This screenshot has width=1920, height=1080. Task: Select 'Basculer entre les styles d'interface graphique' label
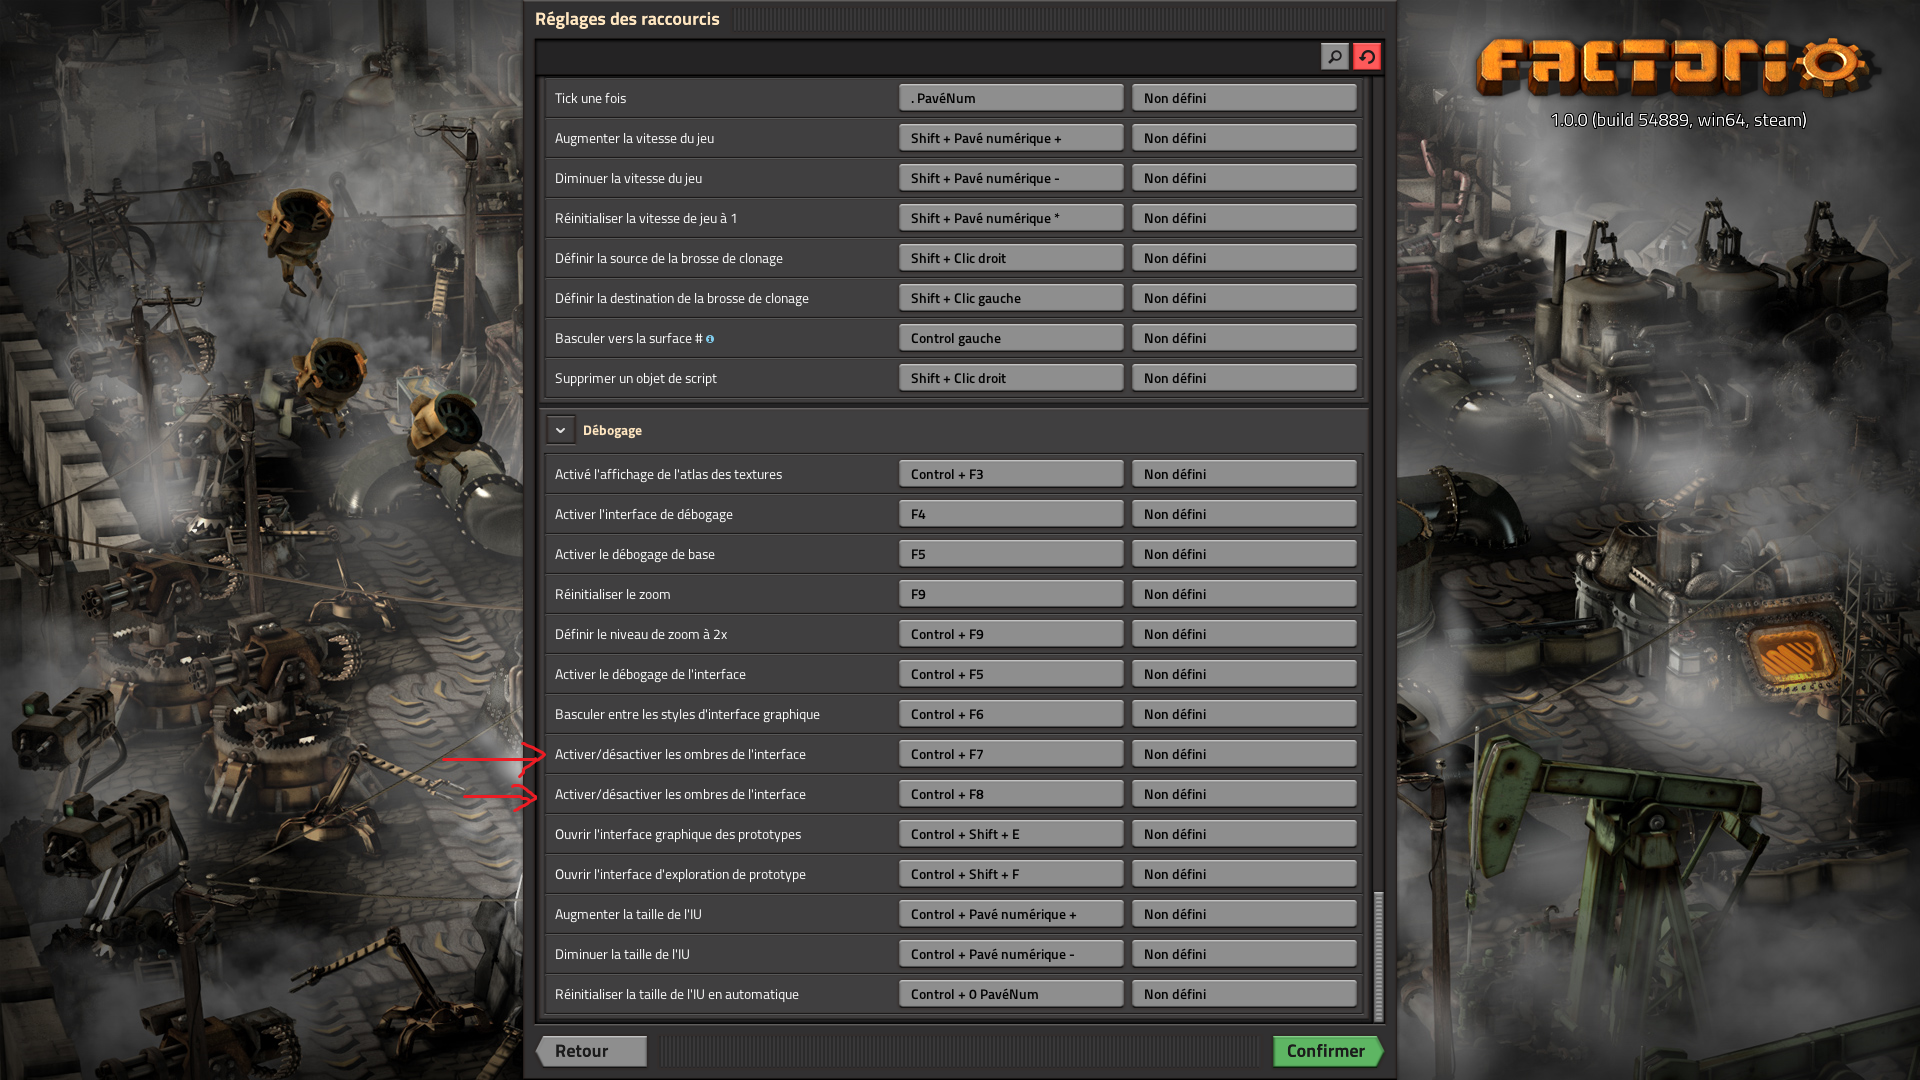click(x=687, y=714)
